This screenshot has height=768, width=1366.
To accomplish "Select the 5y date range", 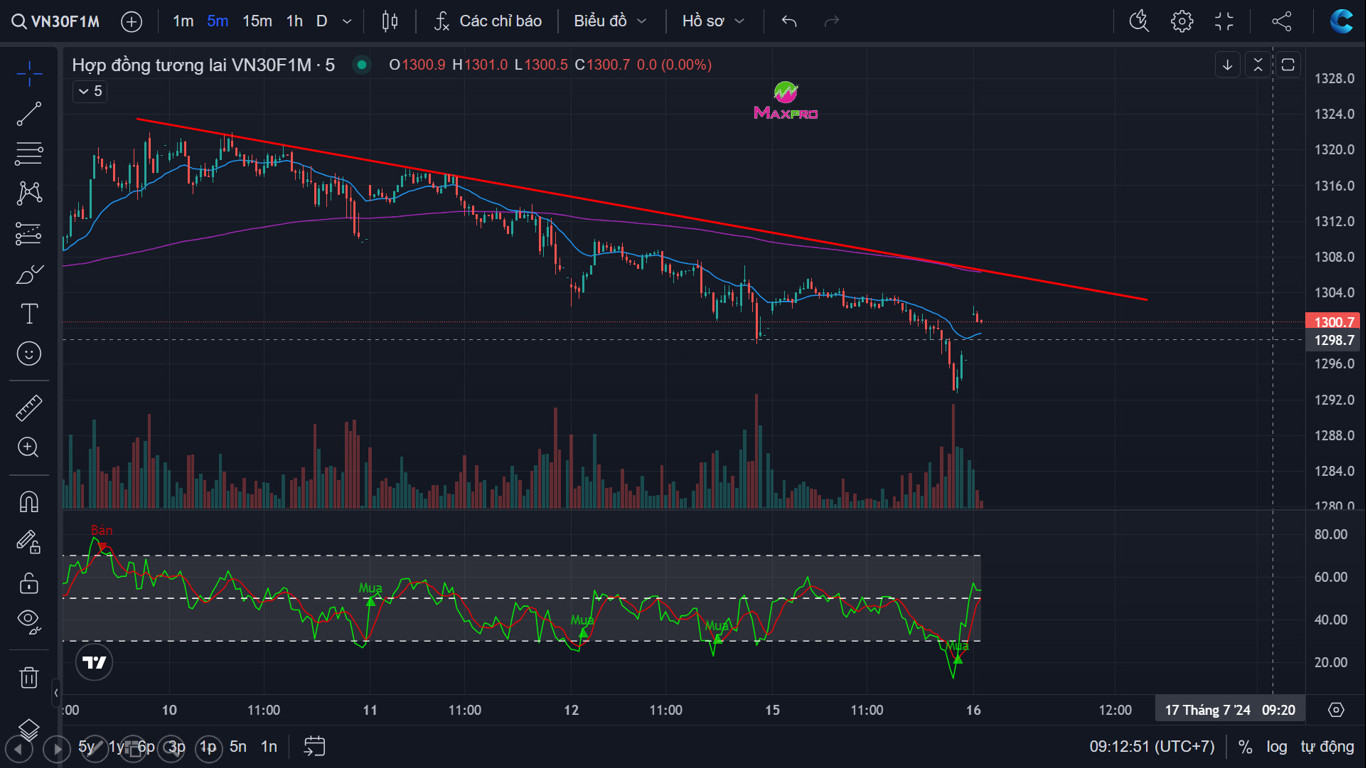I will tap(88, 747).
